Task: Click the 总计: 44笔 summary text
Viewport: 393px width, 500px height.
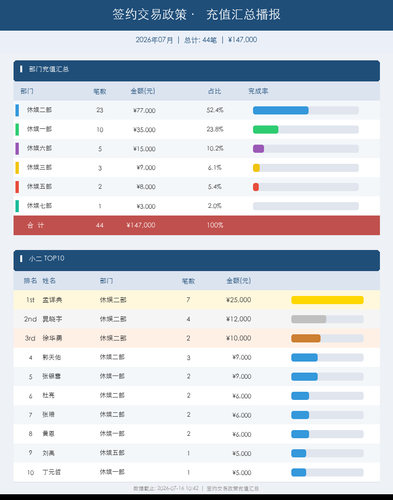Action: (200, 40)
